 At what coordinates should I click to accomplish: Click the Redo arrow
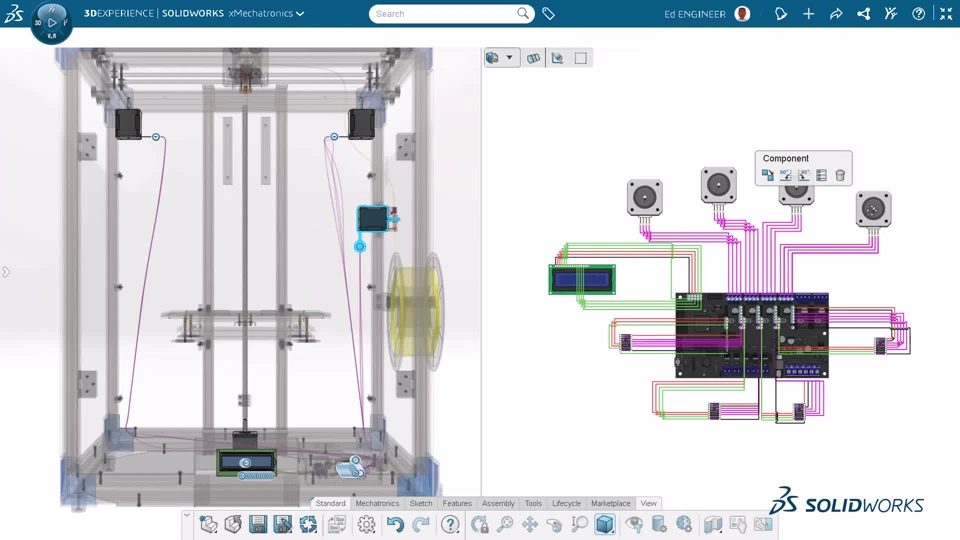coord(421,524)
